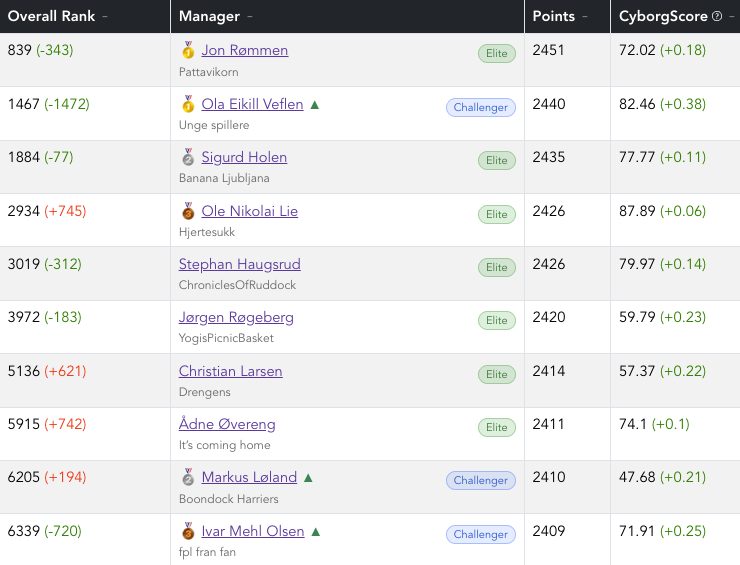Open Ivar Mehl Olsen manager link
This screenshot has width=740, height=565.
[x=252, y=531]
